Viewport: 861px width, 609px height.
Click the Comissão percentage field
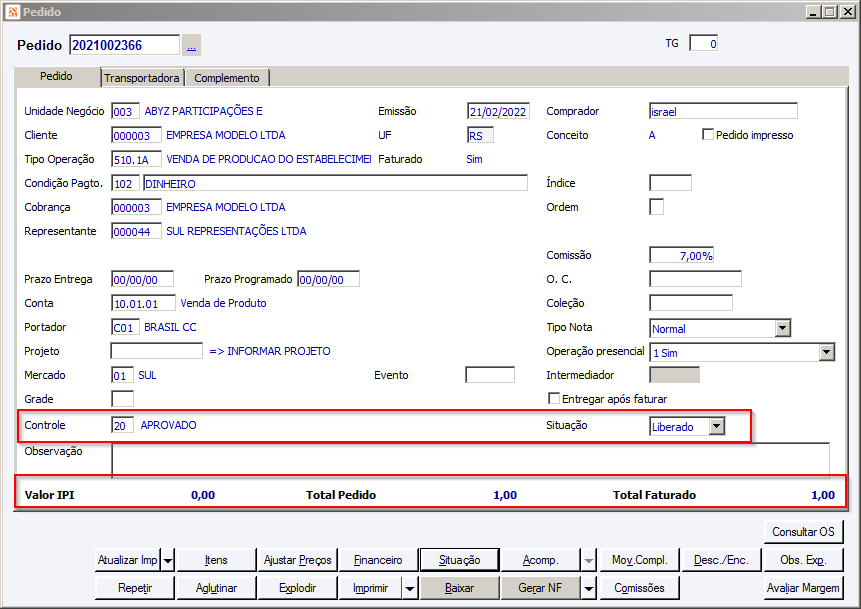click(681, 255)
